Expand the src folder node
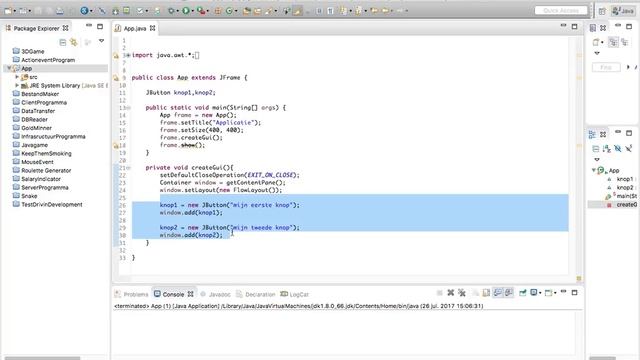 pos(17,77)
